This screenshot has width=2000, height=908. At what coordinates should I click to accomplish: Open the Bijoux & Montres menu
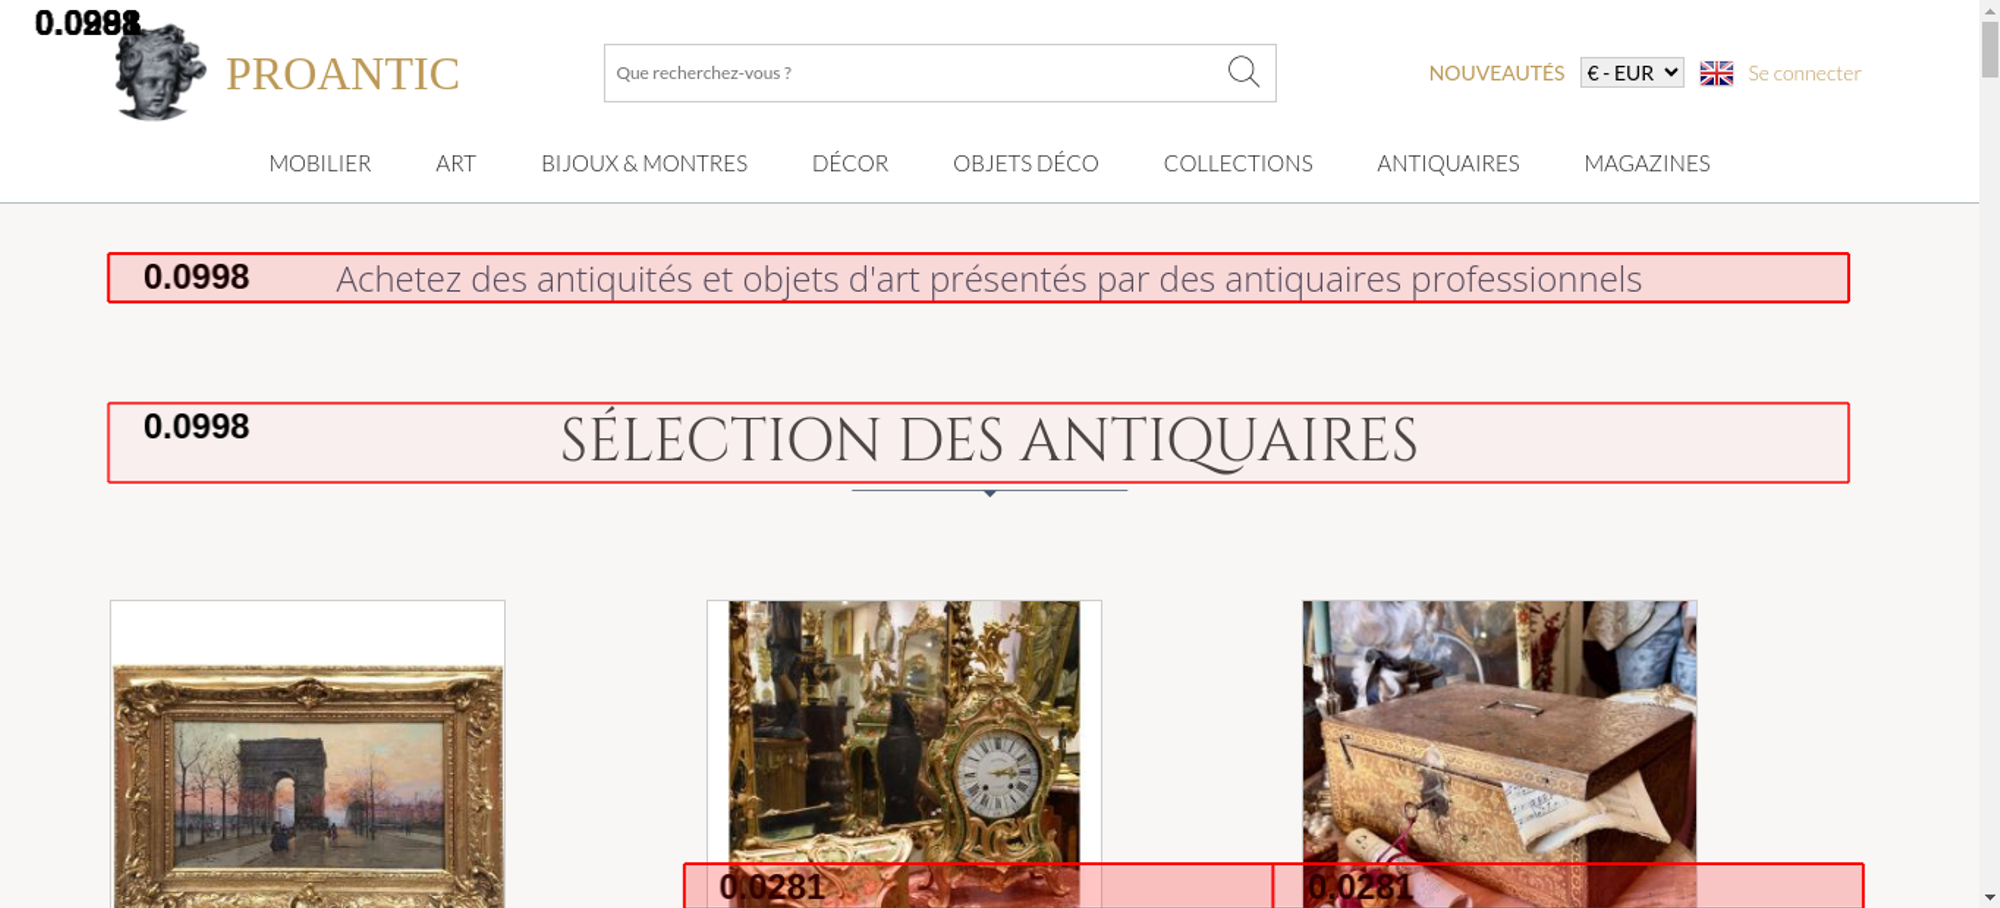coord(644,163)
